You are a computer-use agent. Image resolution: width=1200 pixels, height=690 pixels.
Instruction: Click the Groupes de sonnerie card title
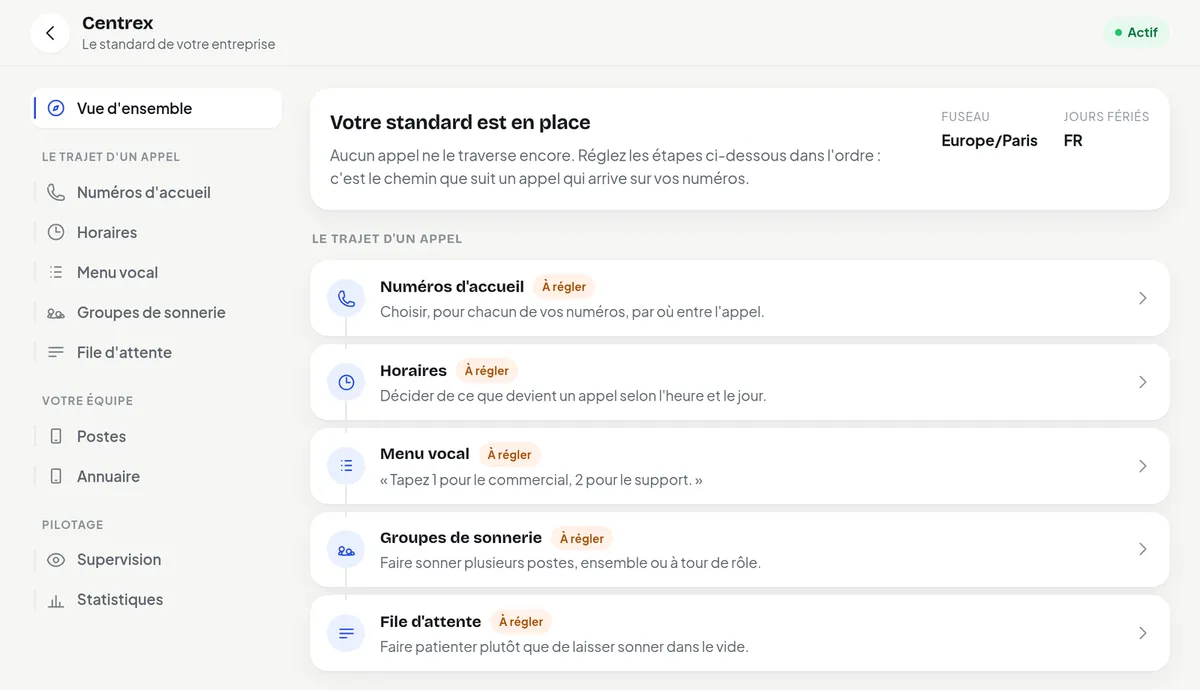click(x=461, y=538)
